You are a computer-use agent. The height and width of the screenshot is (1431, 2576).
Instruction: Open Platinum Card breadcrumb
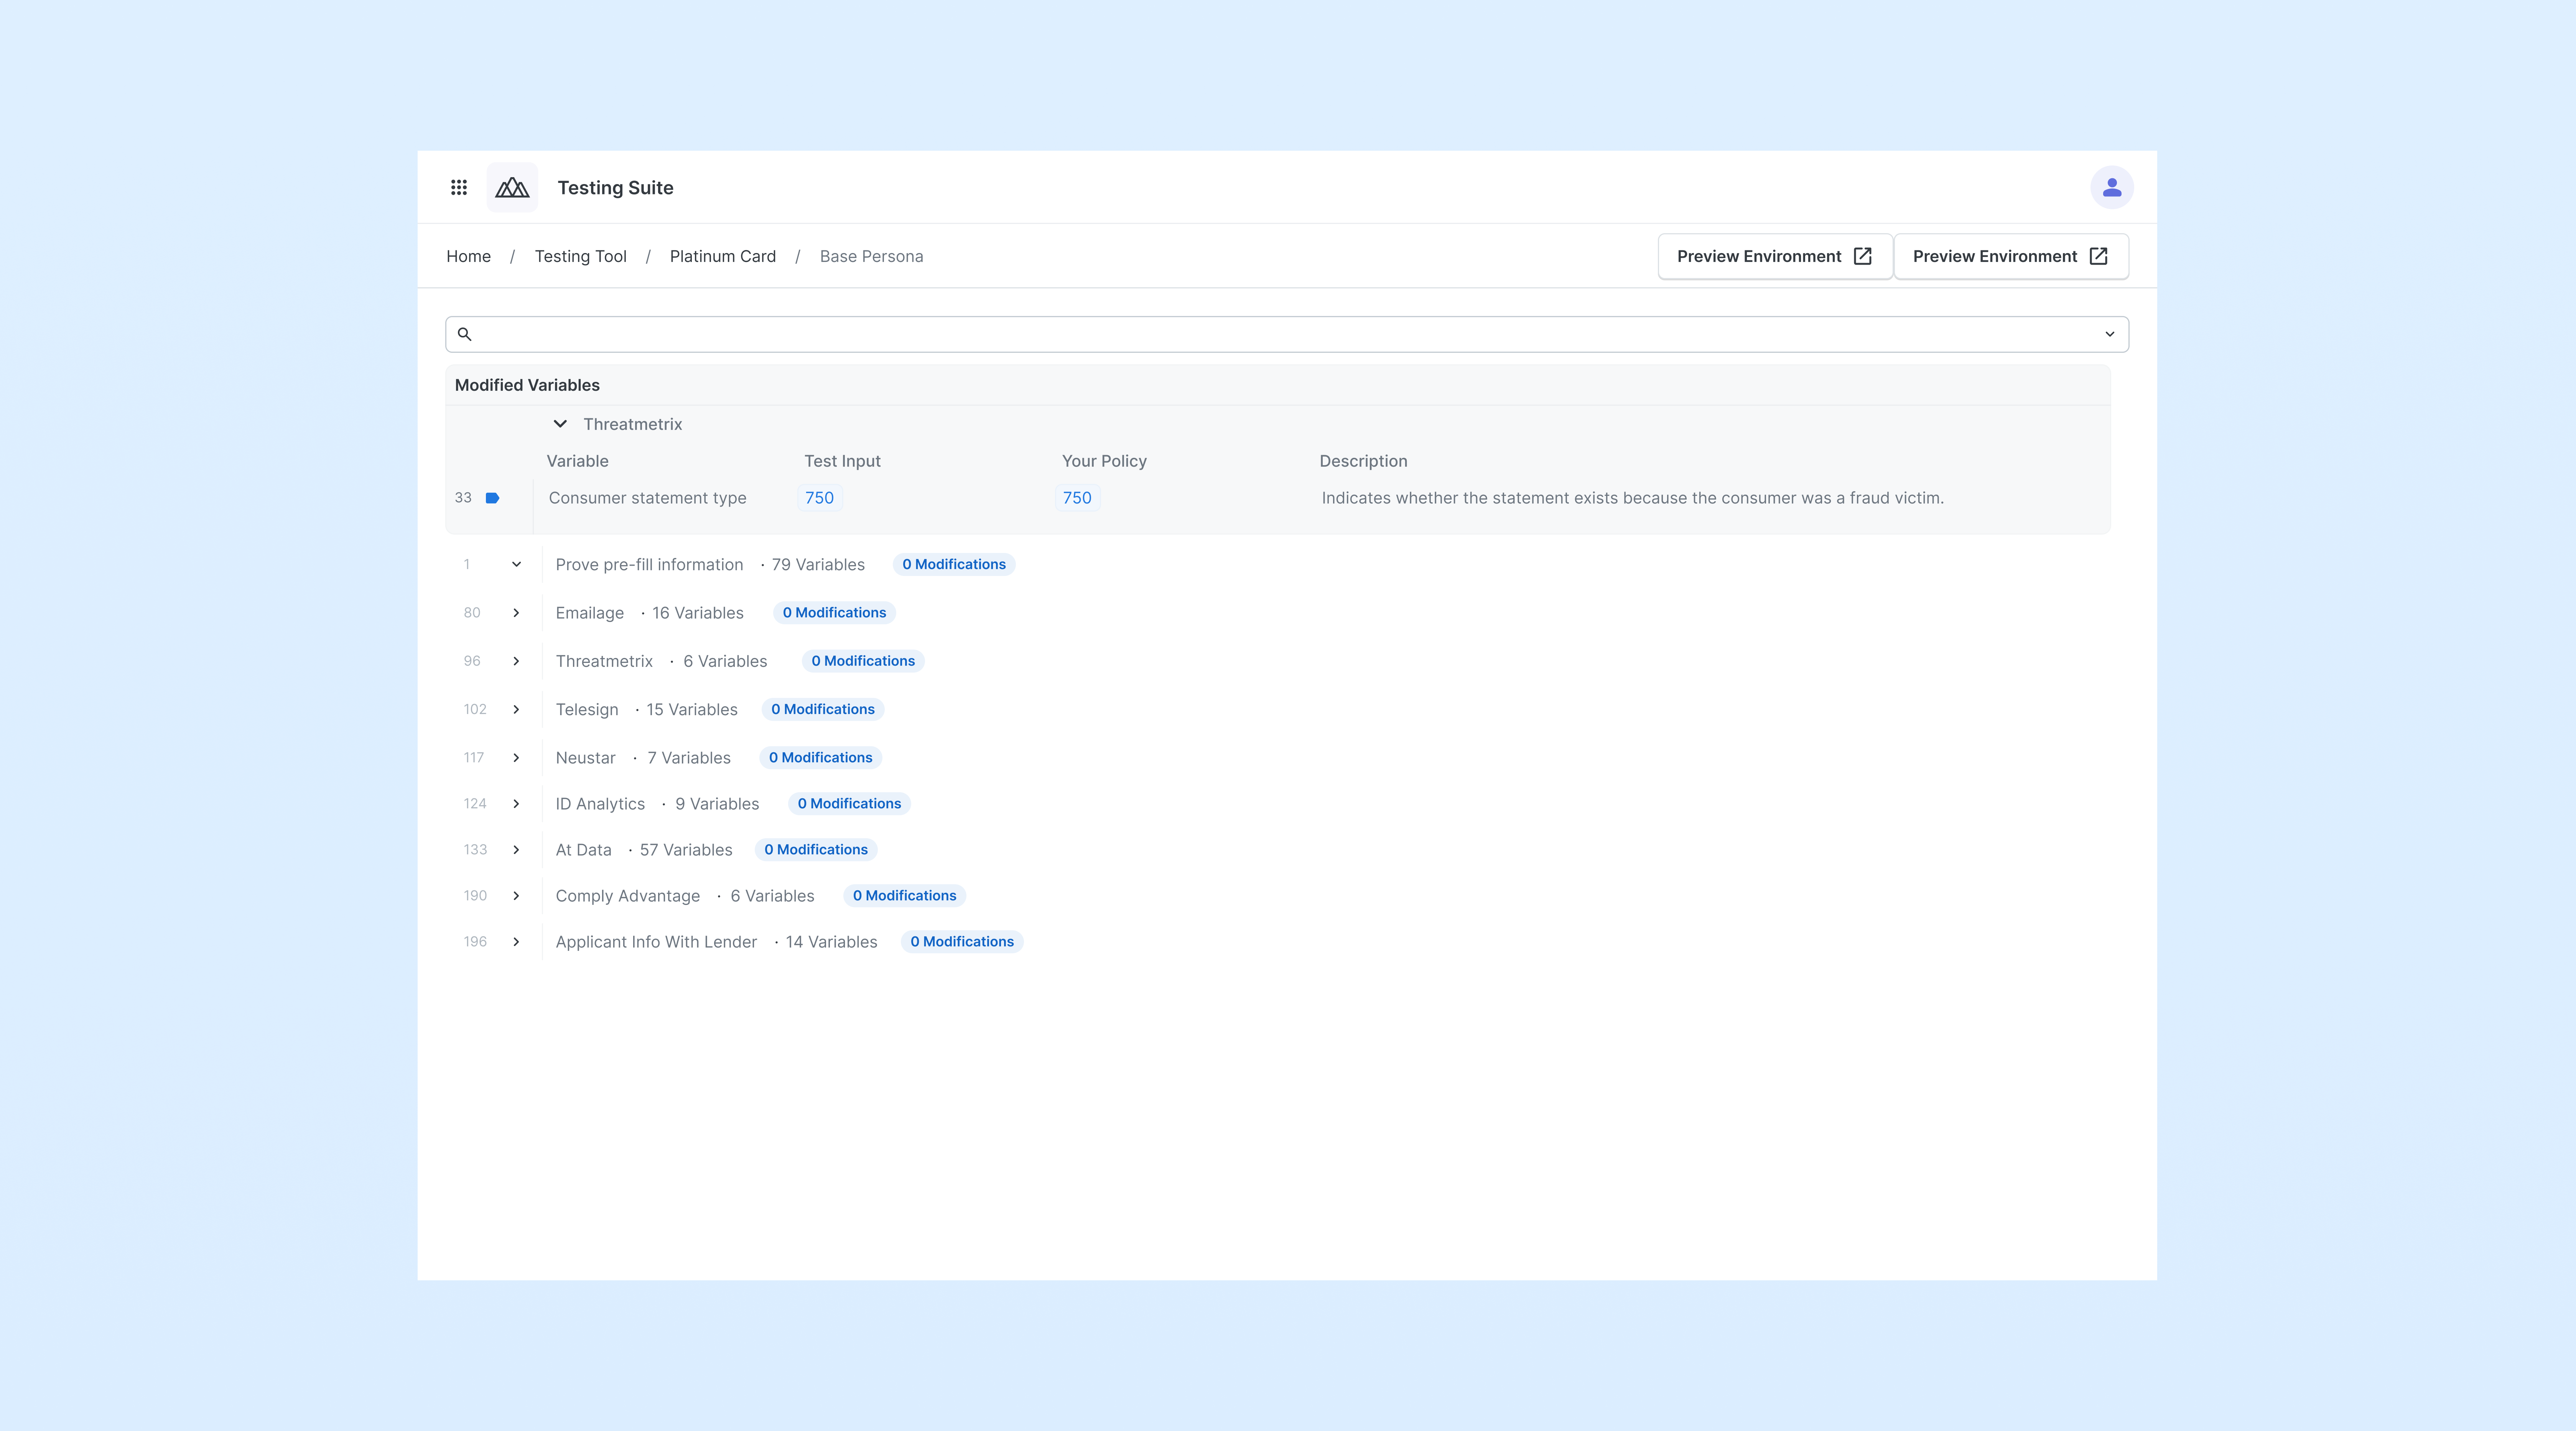[x=722, y=256]
